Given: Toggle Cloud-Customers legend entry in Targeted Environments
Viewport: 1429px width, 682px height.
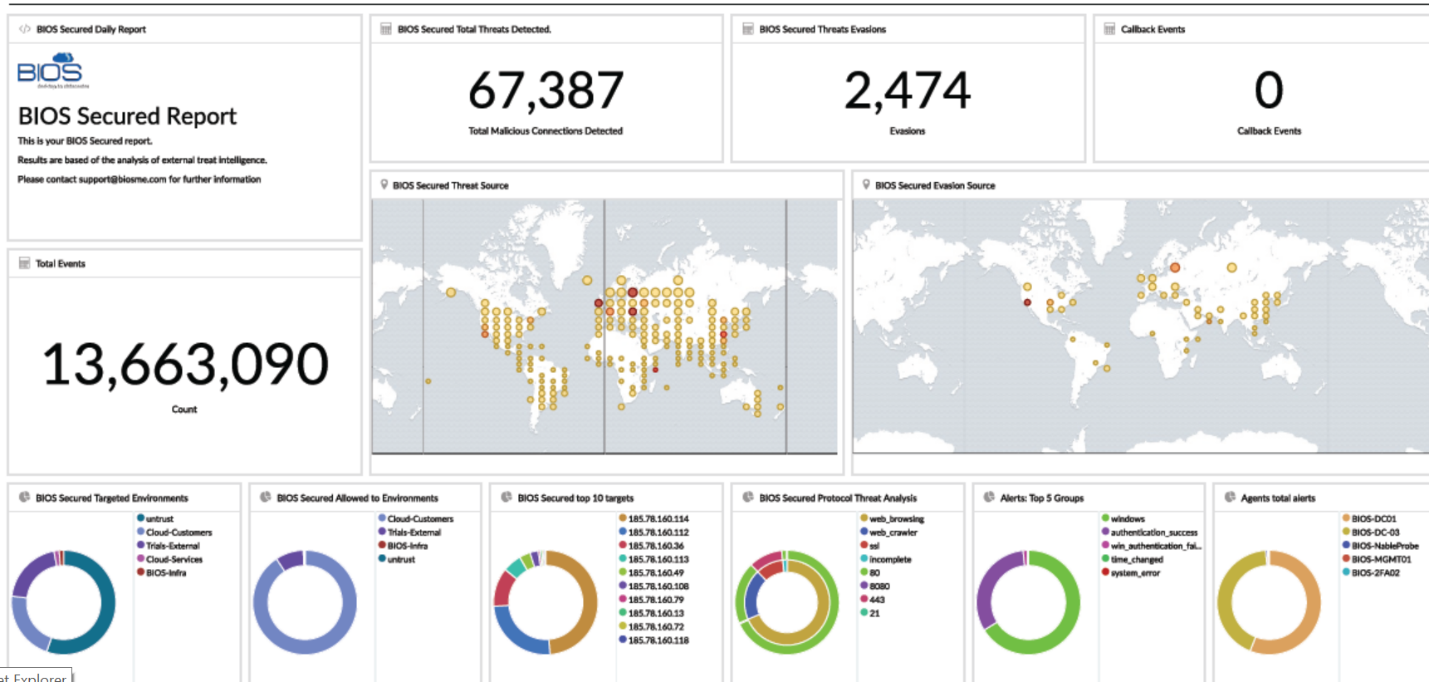Looking at the screenshot, I should tap(174, 533).
